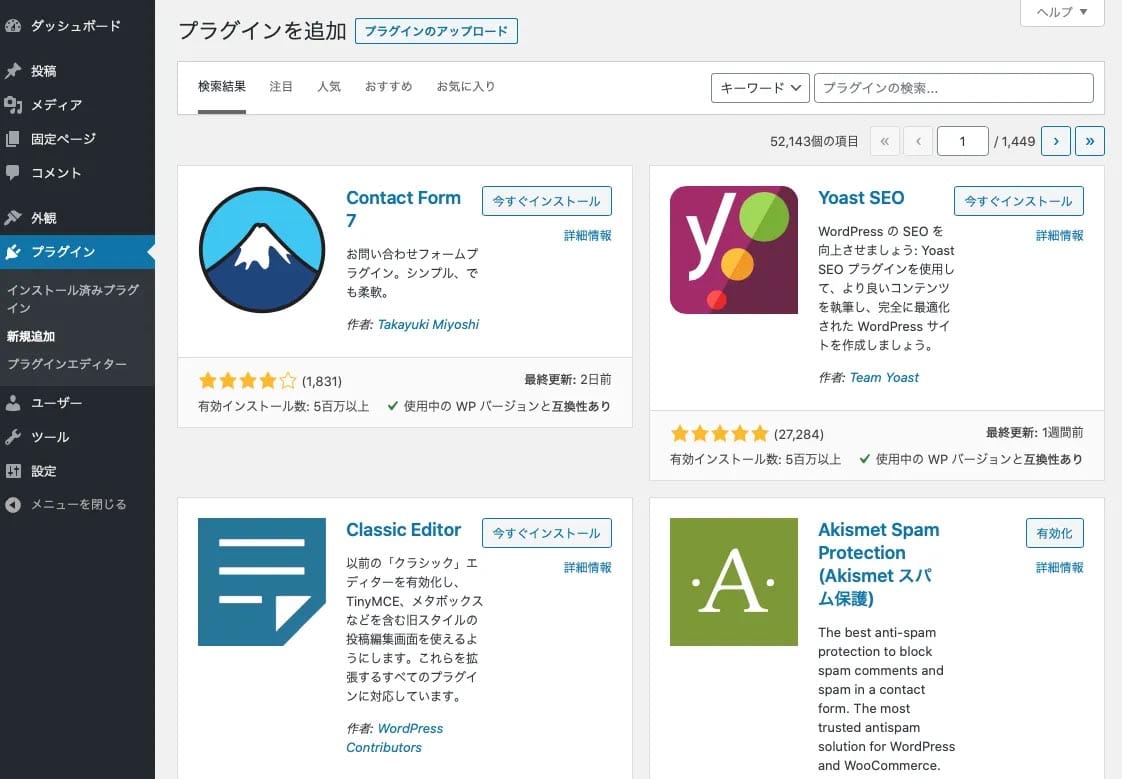Click the Yoast SEO plugin logo
1122x779 pixels.
coord(733,250)
